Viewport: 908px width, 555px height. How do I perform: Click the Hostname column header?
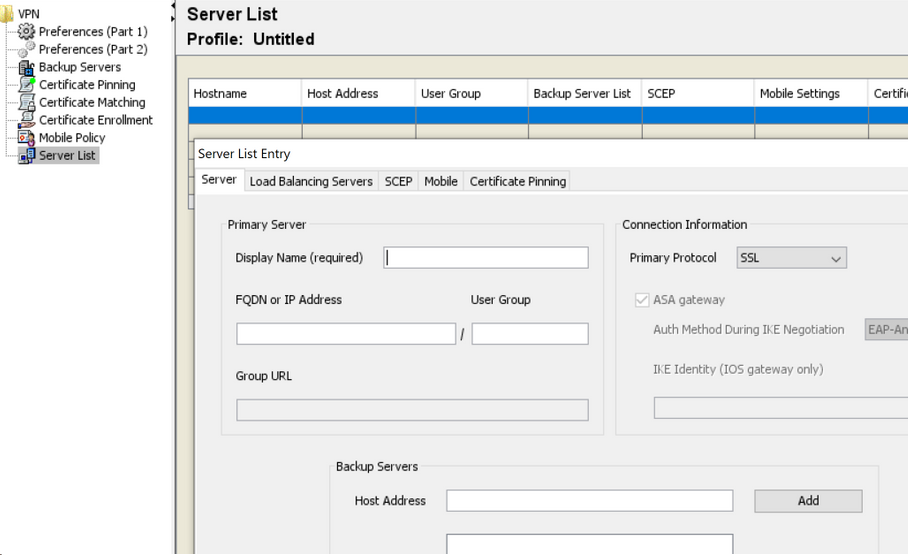pyautogui.click(x=245, y=93)
